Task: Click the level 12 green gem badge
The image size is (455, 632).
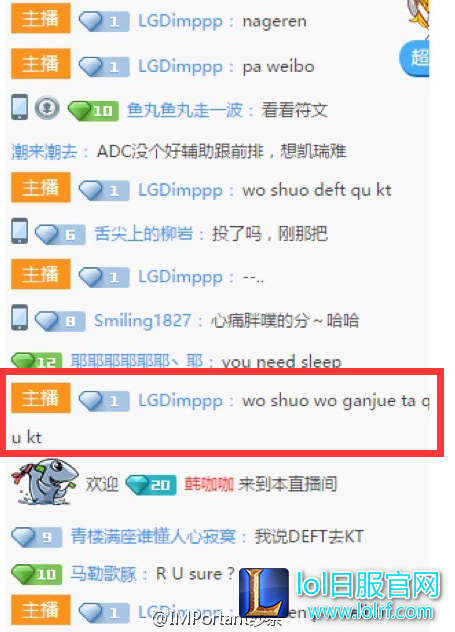Action: 37,360
